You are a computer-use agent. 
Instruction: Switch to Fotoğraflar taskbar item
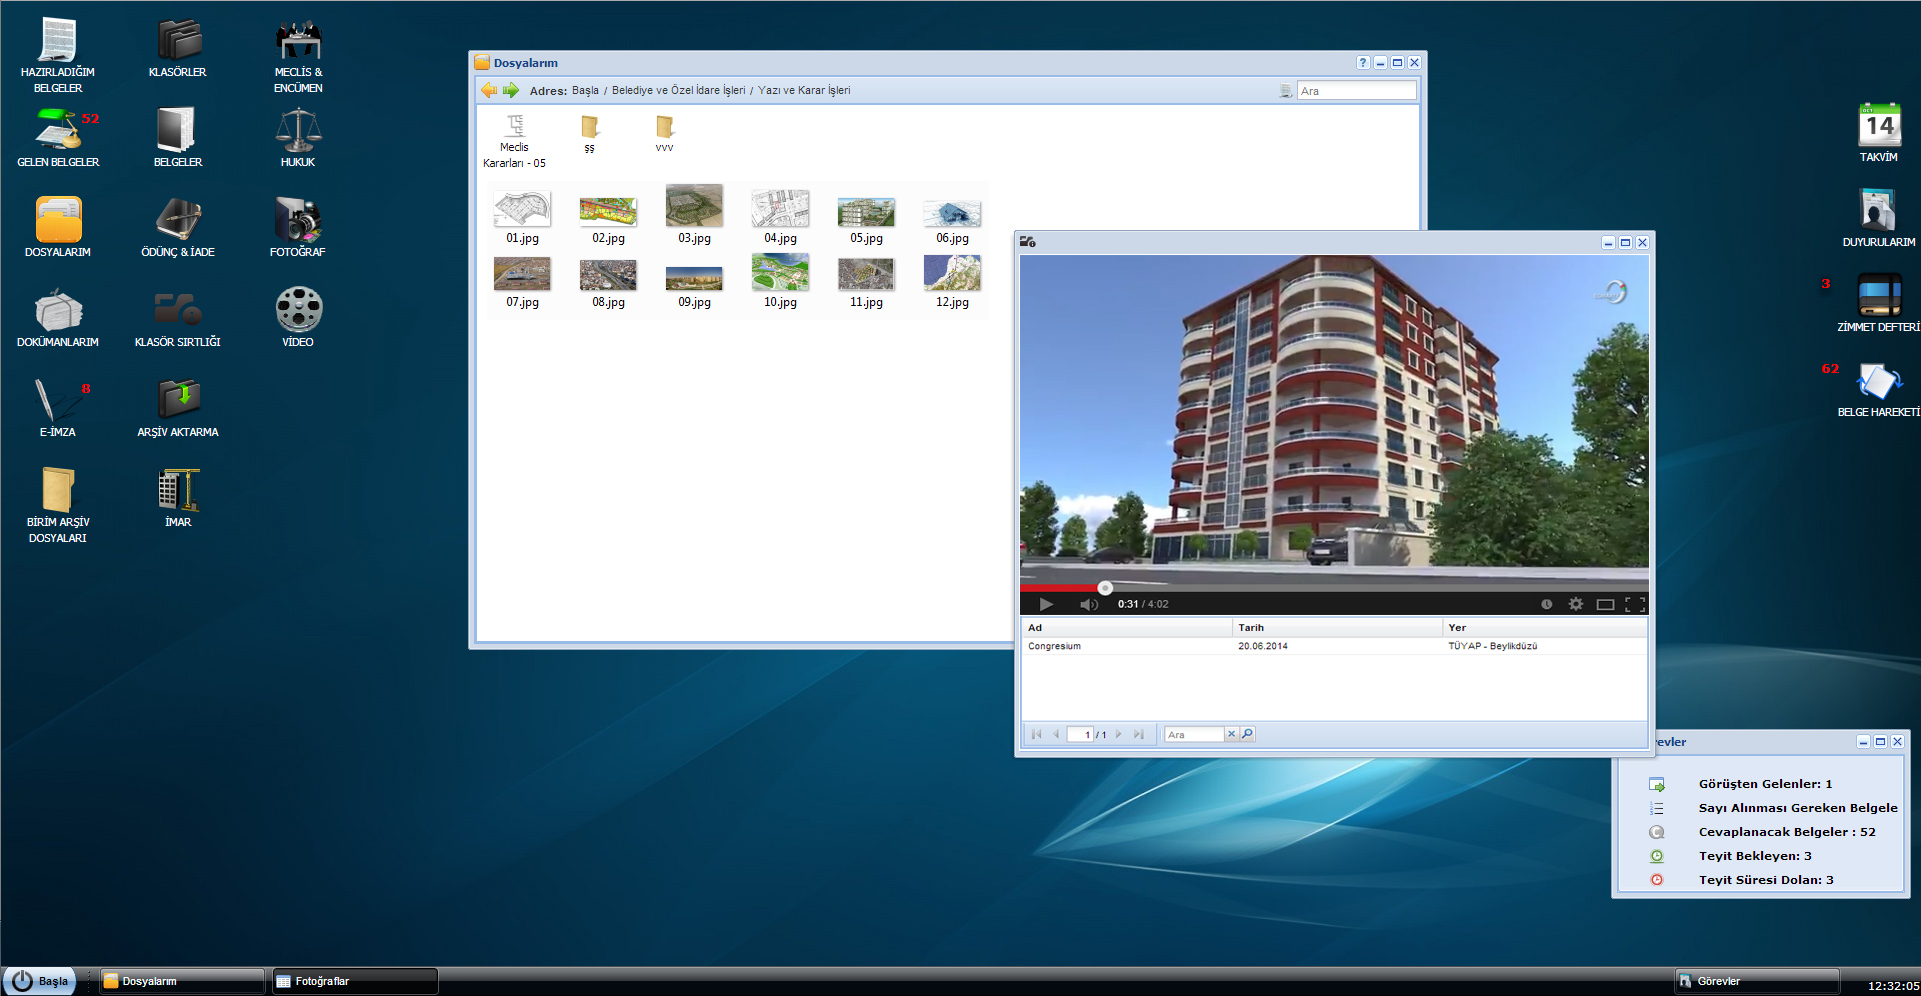point(355,981)
